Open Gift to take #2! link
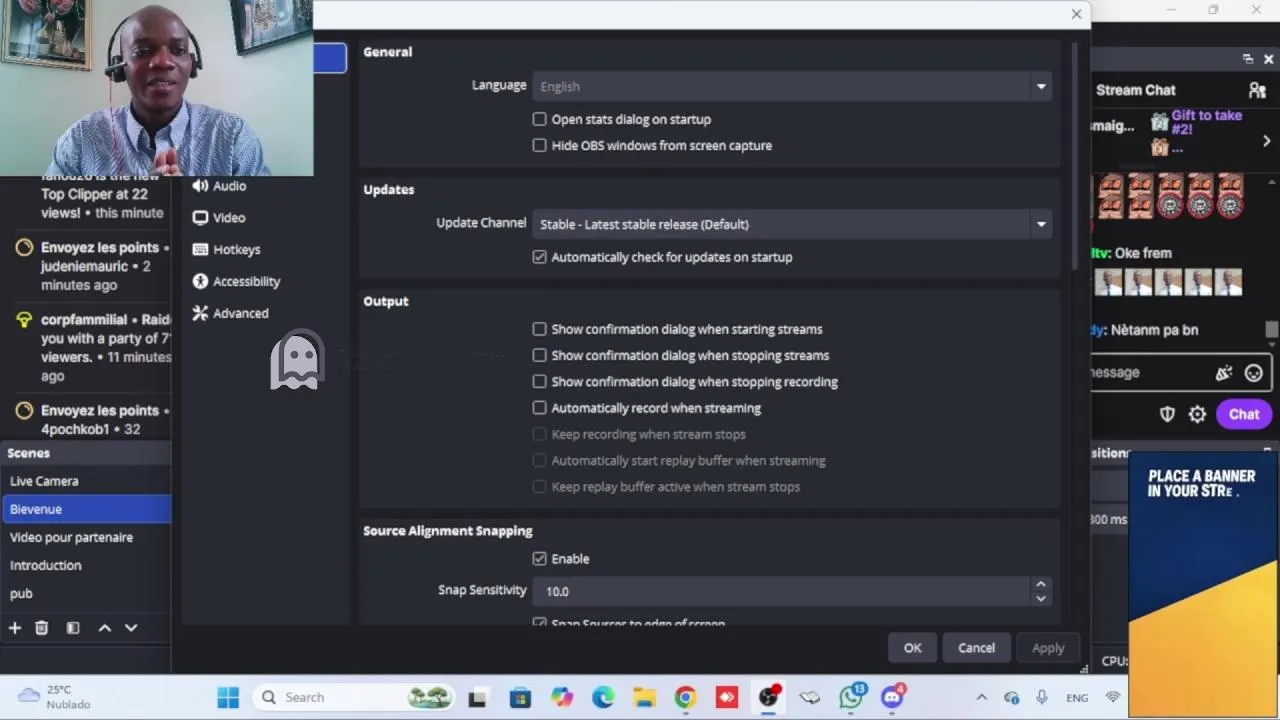1280x720 pixels. [1206, 122]
